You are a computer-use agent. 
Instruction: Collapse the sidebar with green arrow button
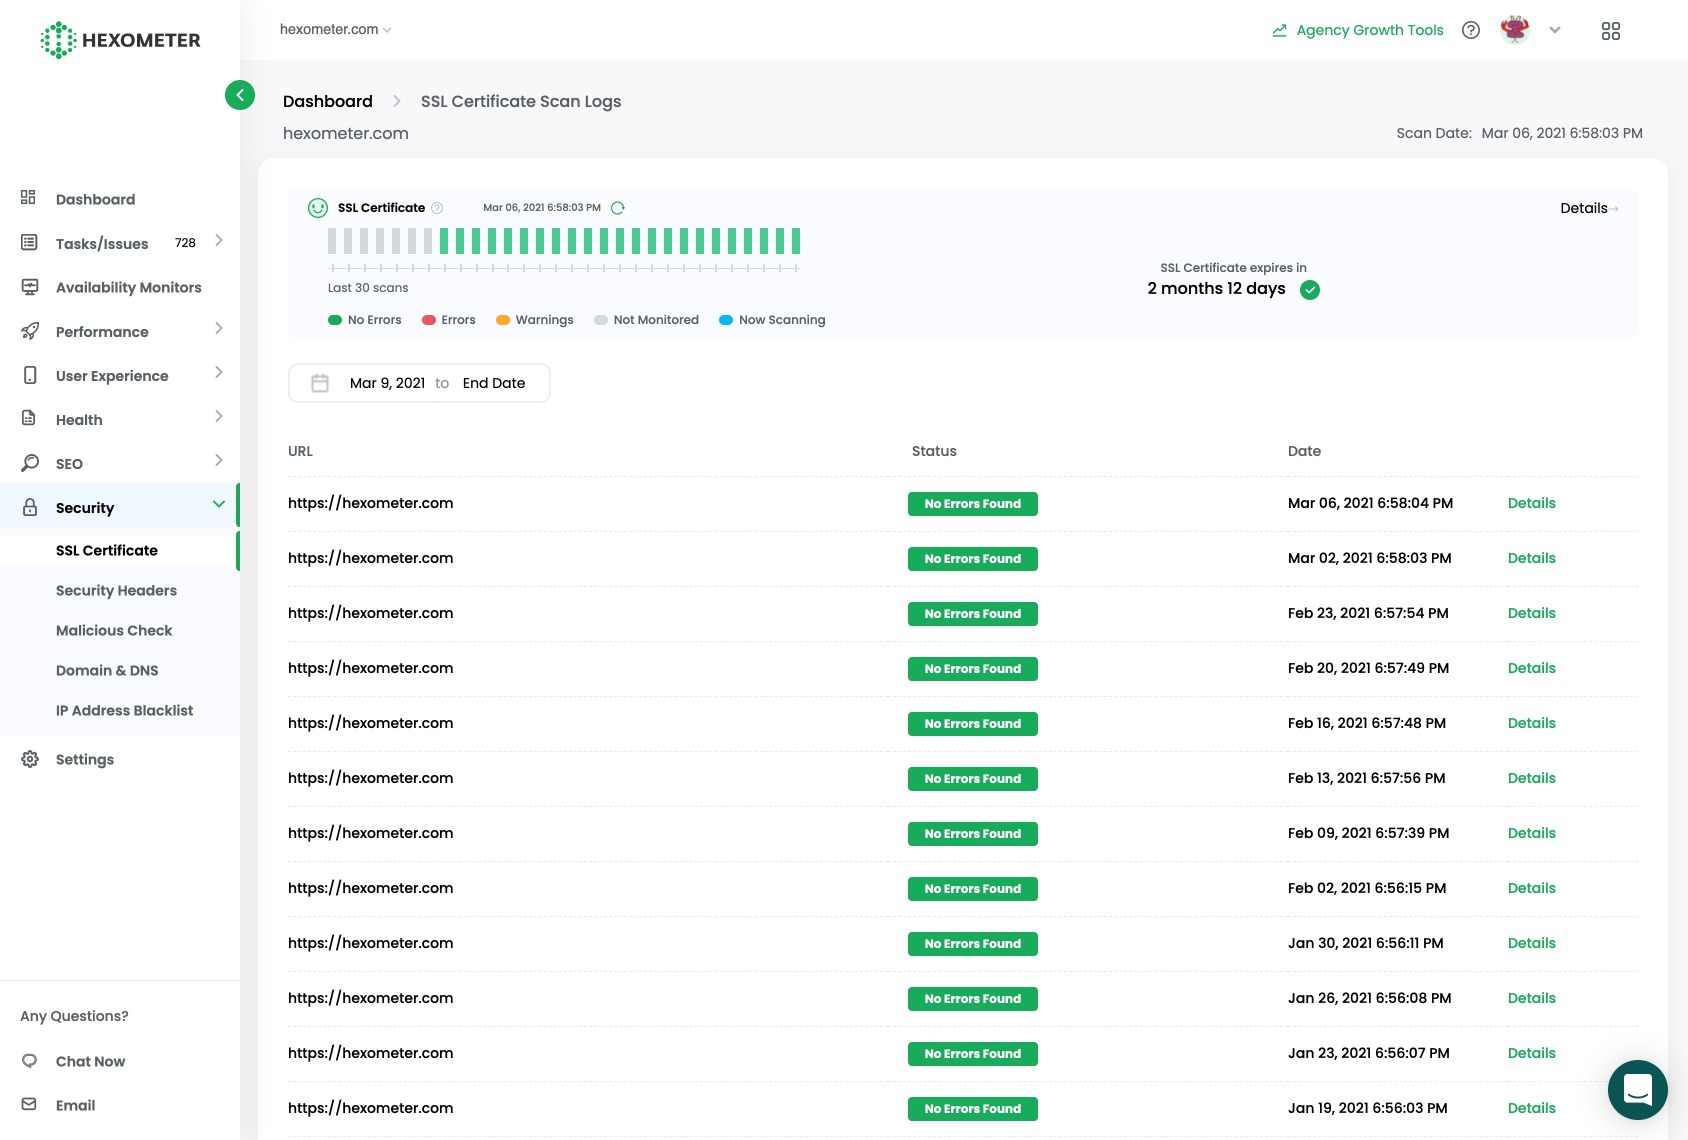240,95
